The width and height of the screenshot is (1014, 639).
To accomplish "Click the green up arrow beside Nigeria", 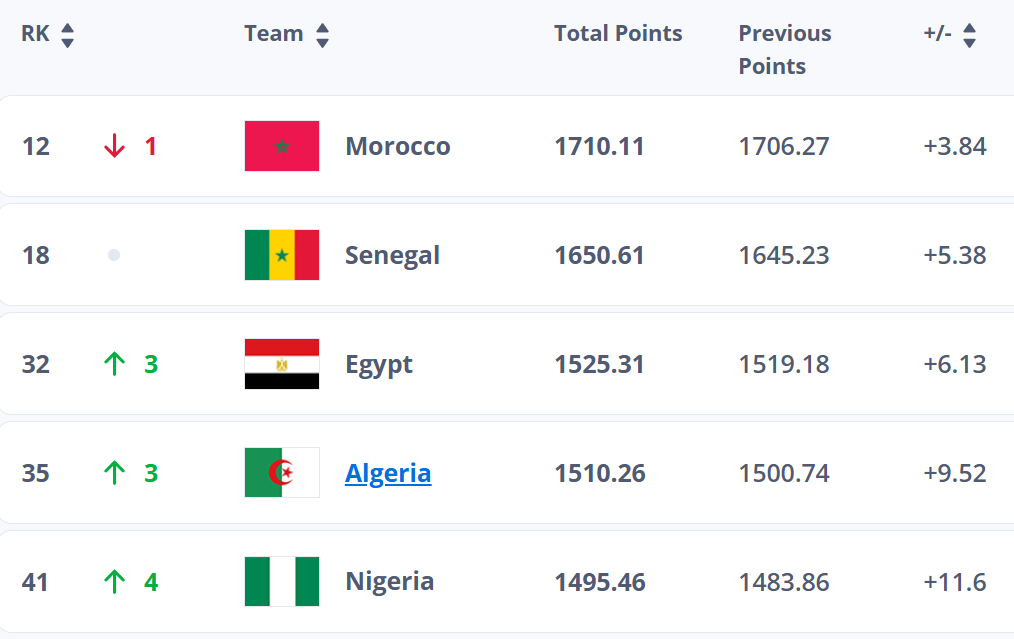I will pyautogui.click(x=113, y=581).
